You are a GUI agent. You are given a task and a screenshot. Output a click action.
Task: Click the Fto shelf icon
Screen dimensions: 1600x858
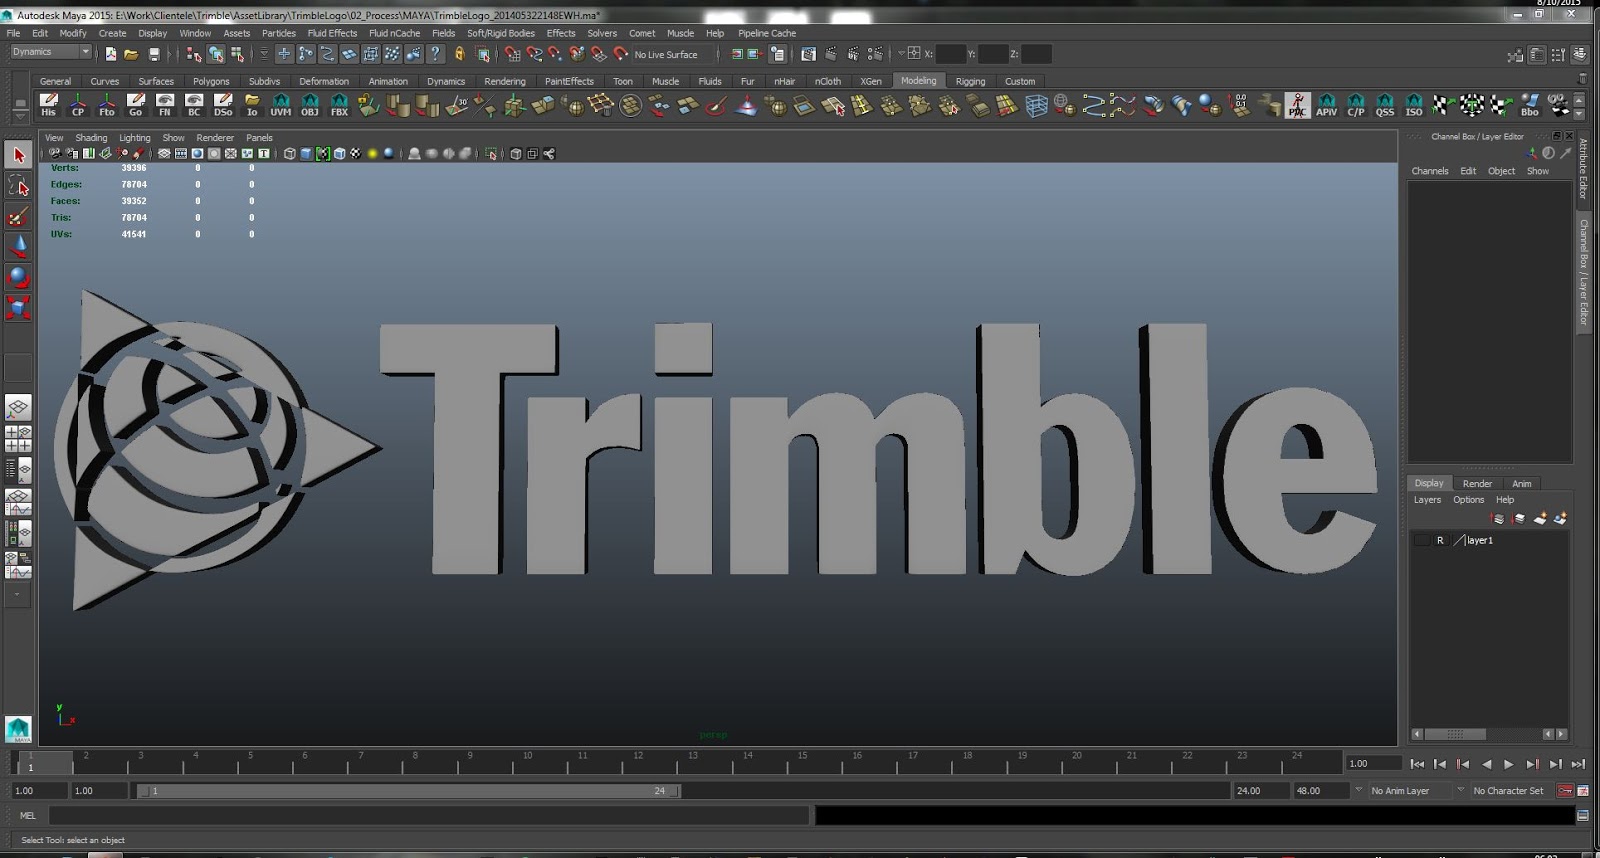[106, 105]
